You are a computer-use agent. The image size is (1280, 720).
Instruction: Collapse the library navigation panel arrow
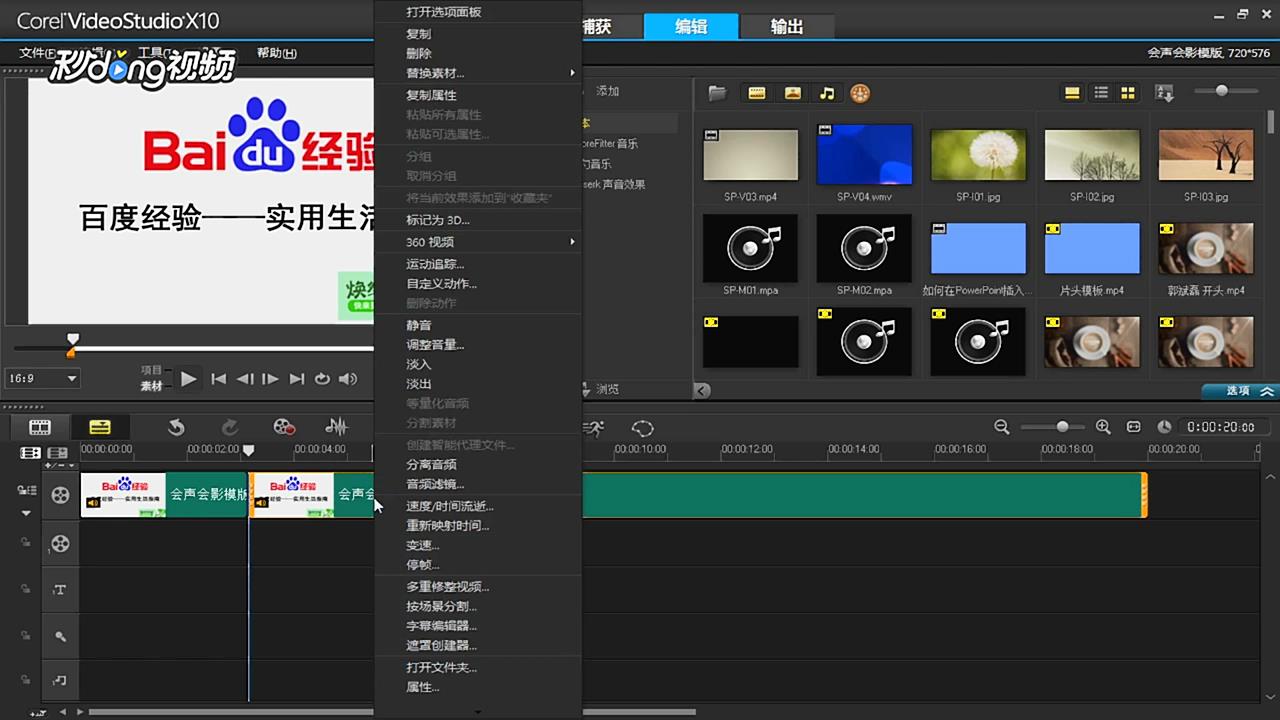coord(703,390)
